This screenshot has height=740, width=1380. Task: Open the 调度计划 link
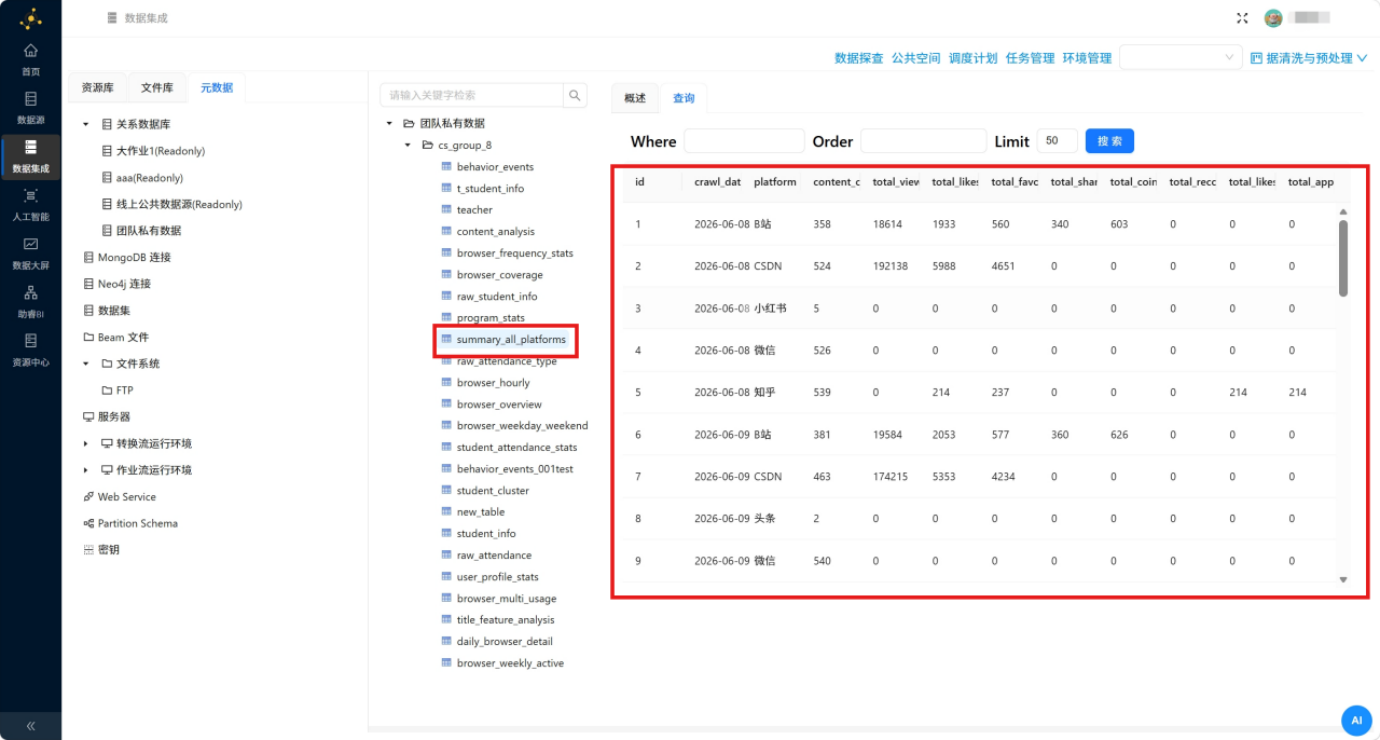click(x=973, y=58)
